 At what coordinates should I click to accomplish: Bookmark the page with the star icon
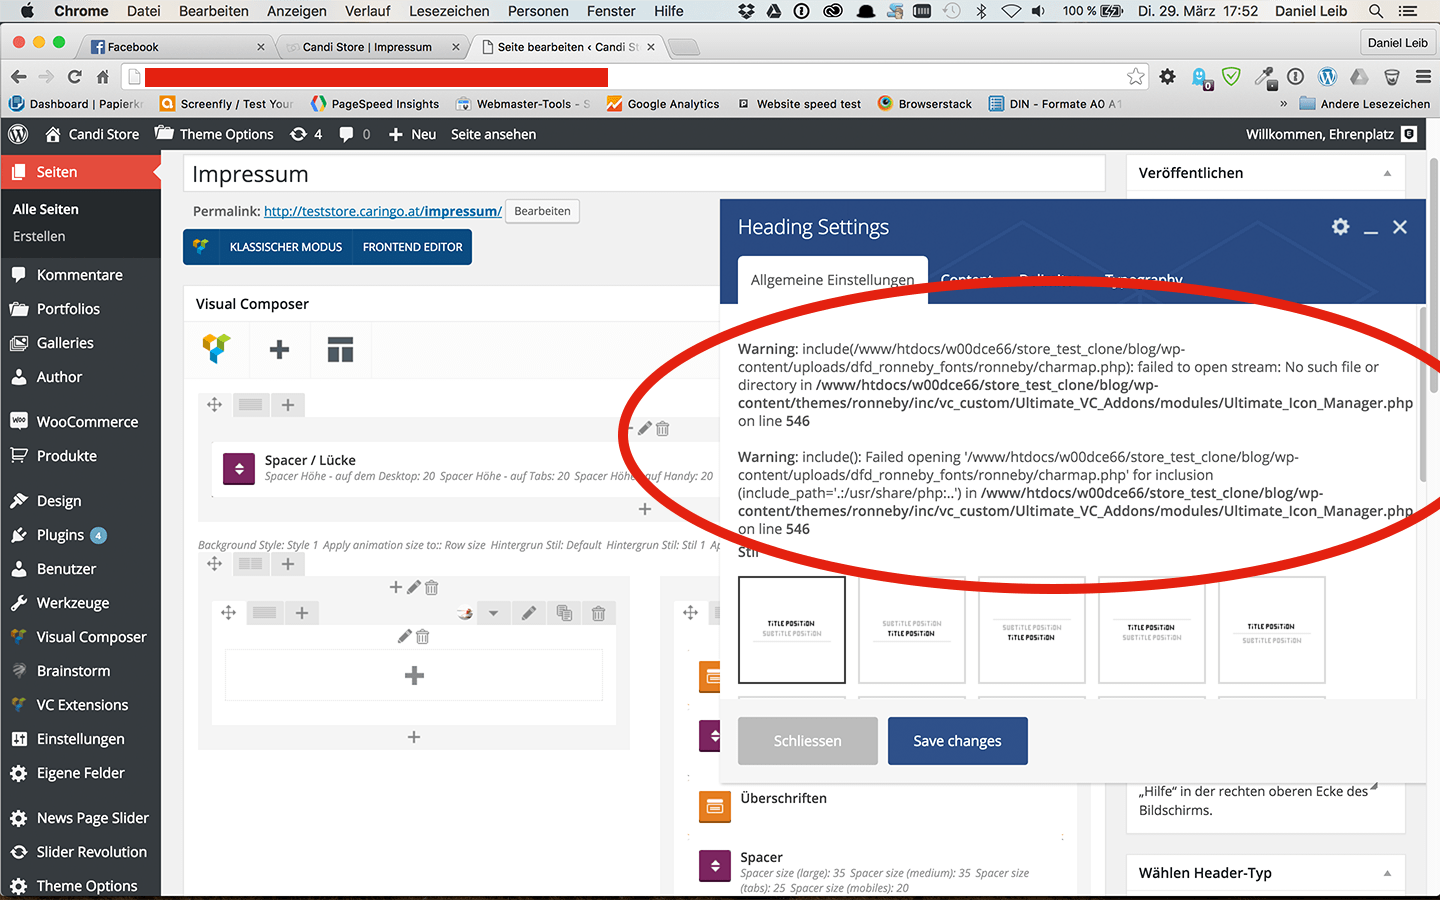click(x=1136, y=77)
